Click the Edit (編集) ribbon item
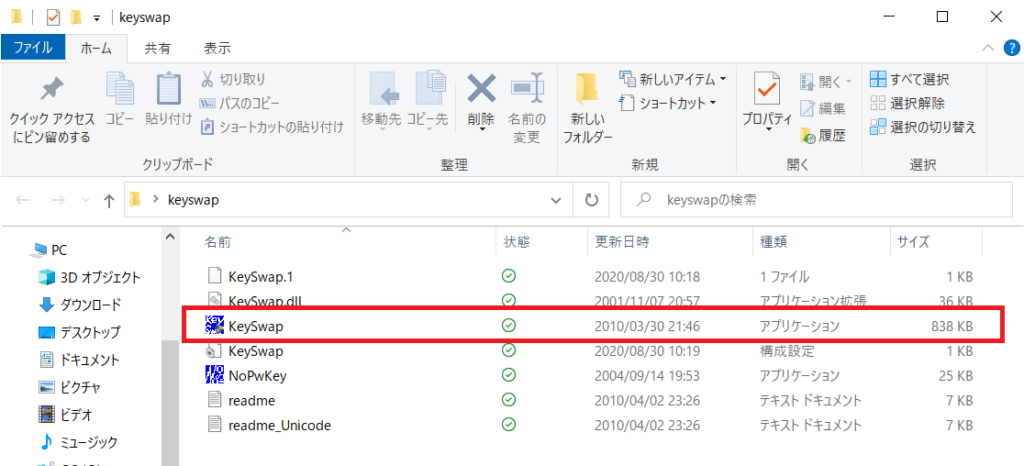Screen dimensions: 1024x466 (x=823, y=108)
